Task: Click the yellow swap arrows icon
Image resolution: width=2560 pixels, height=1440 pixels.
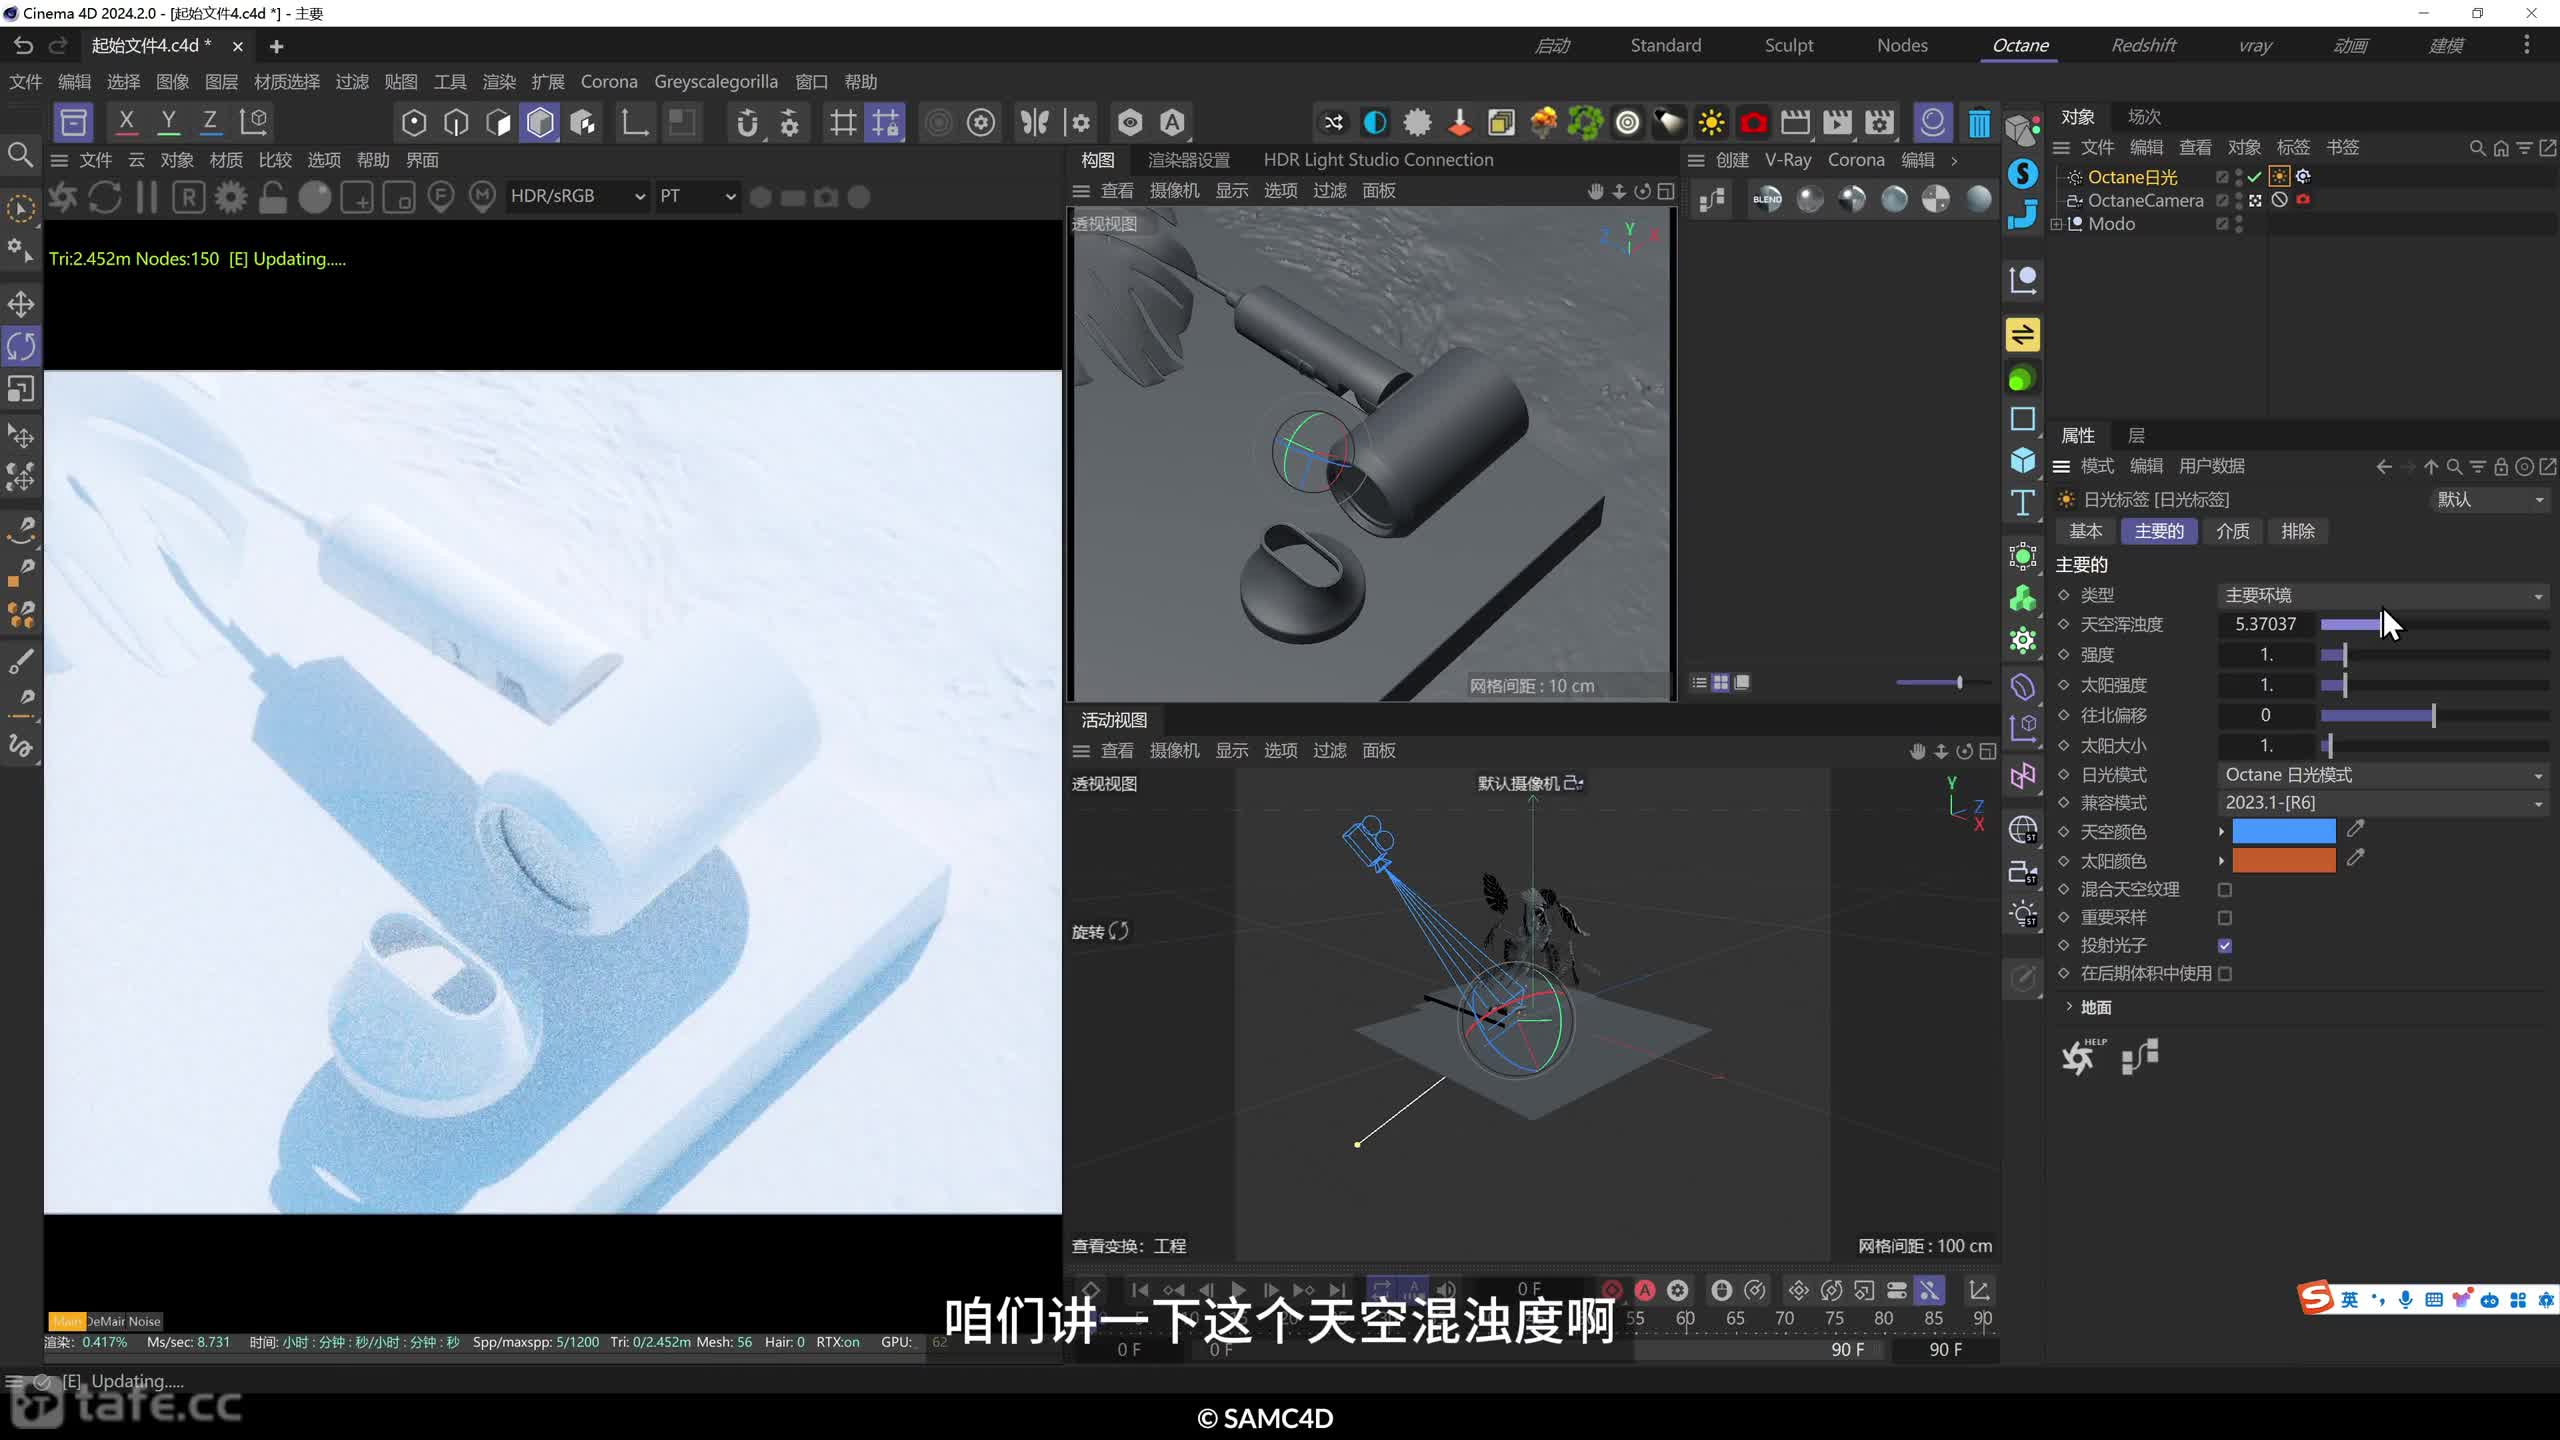Action: pyautogui.click(x=2022, y=334)
